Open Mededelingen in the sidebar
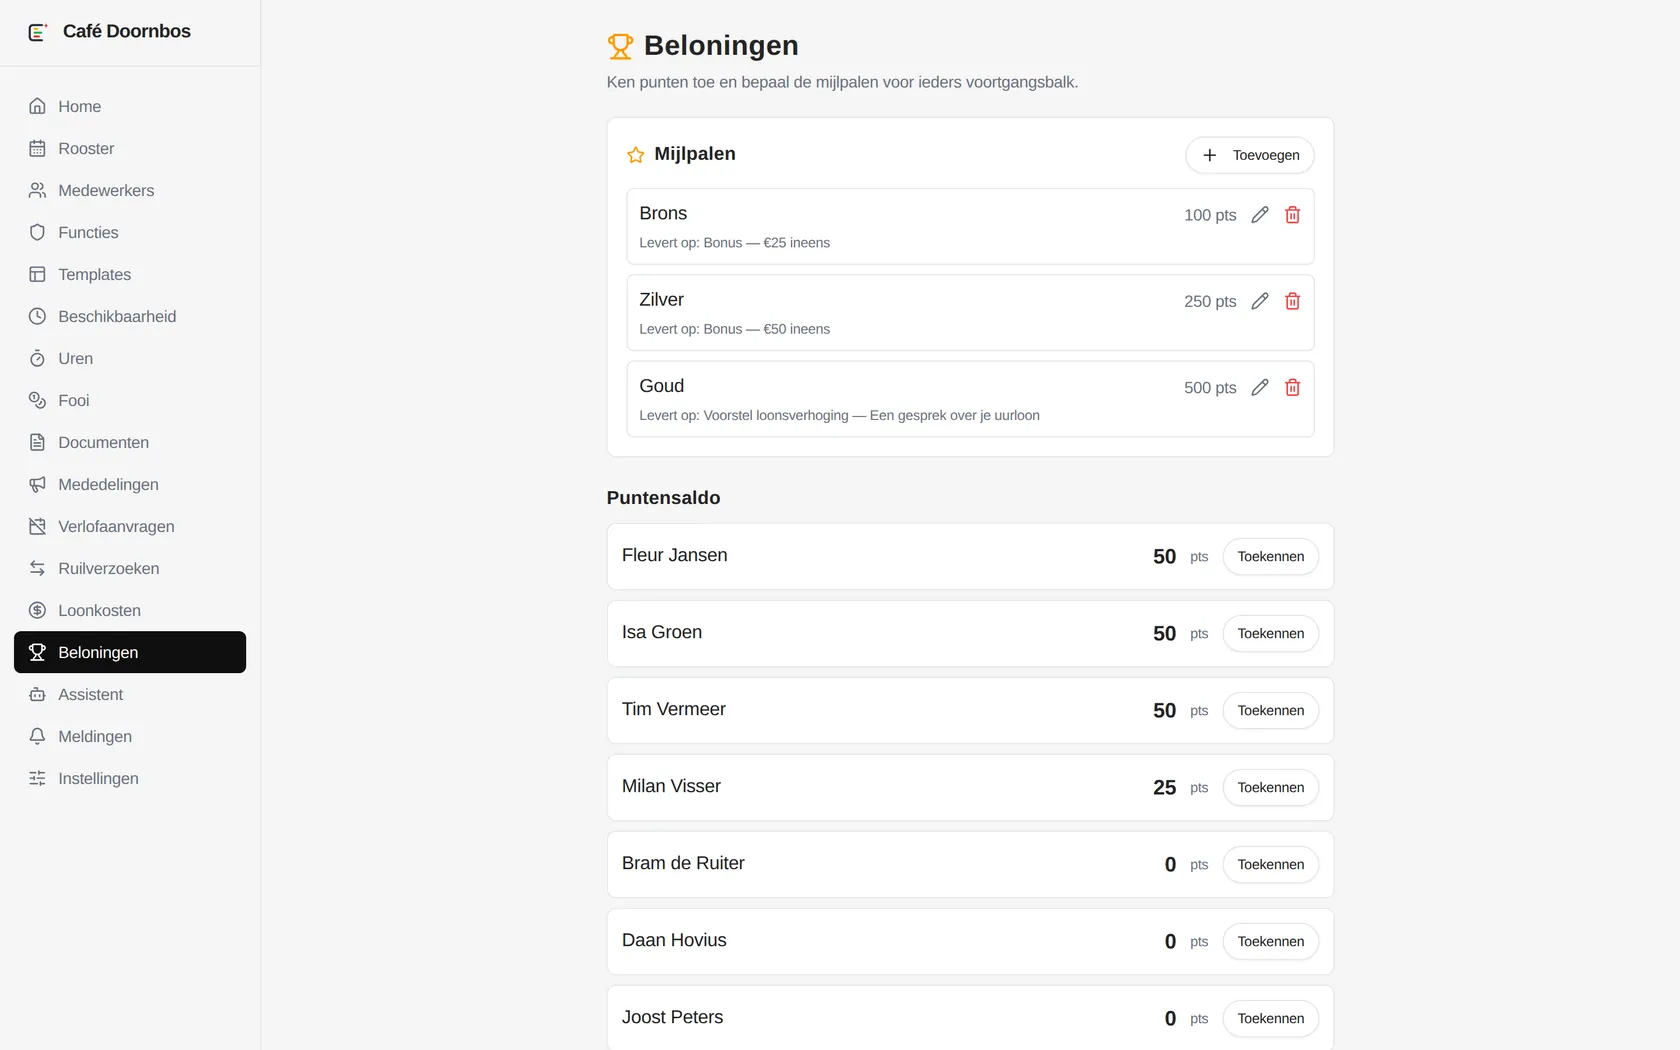This screenshot has height=1050, width=1680. pyautogui.click(x=130, y=484)
